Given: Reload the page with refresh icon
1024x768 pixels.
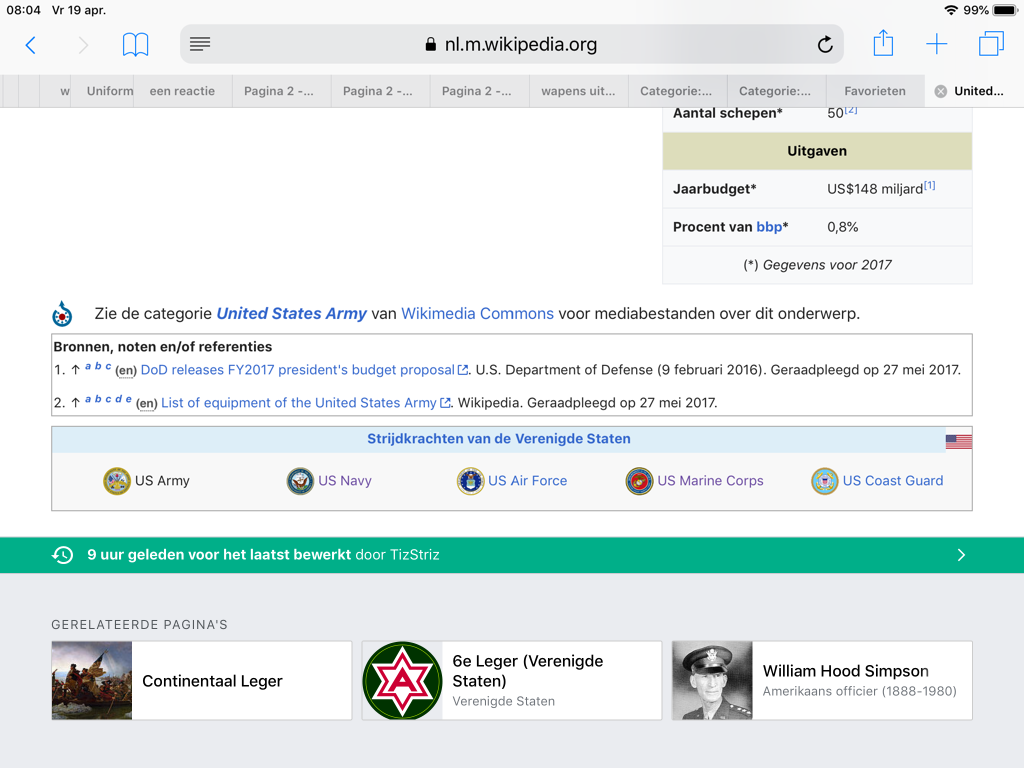Looking at the screenshot, I should tap(825, 45).
